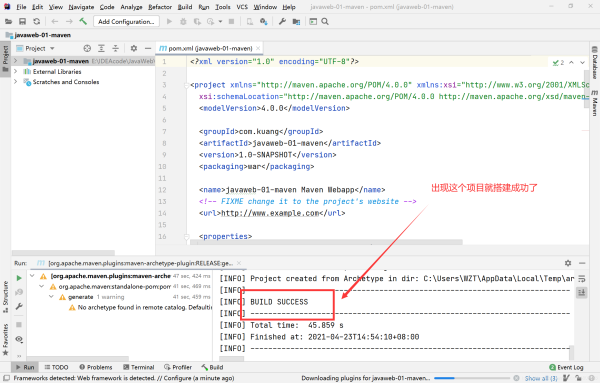Open the Run panel settings gear
The width and height of the screenshot is (600, 383).
pyautogui.click(x=568, y=263)
